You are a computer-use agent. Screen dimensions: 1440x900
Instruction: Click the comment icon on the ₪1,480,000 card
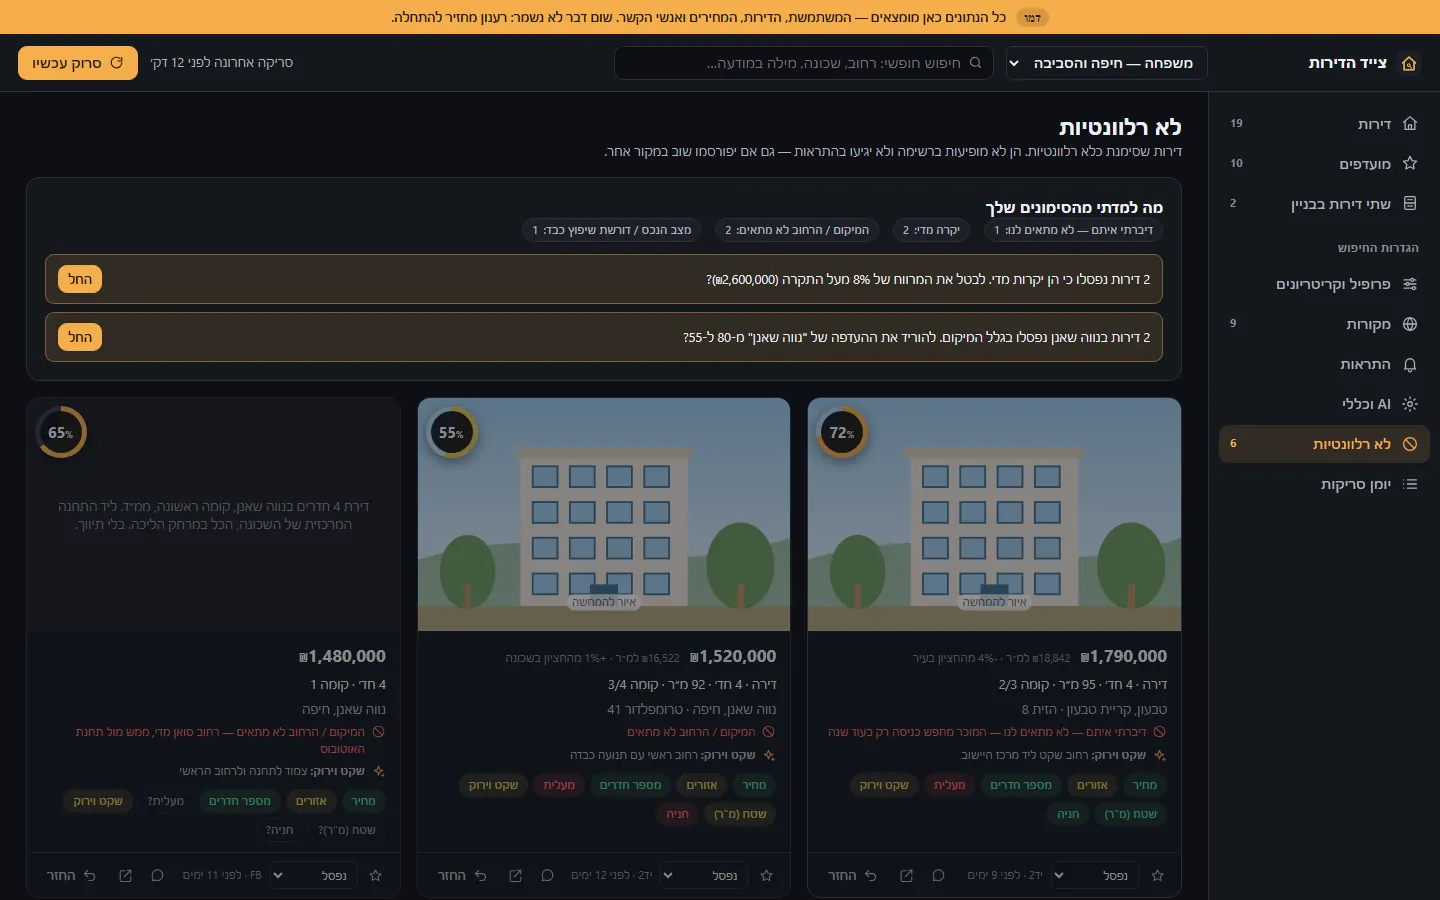[x=157, y=875]
